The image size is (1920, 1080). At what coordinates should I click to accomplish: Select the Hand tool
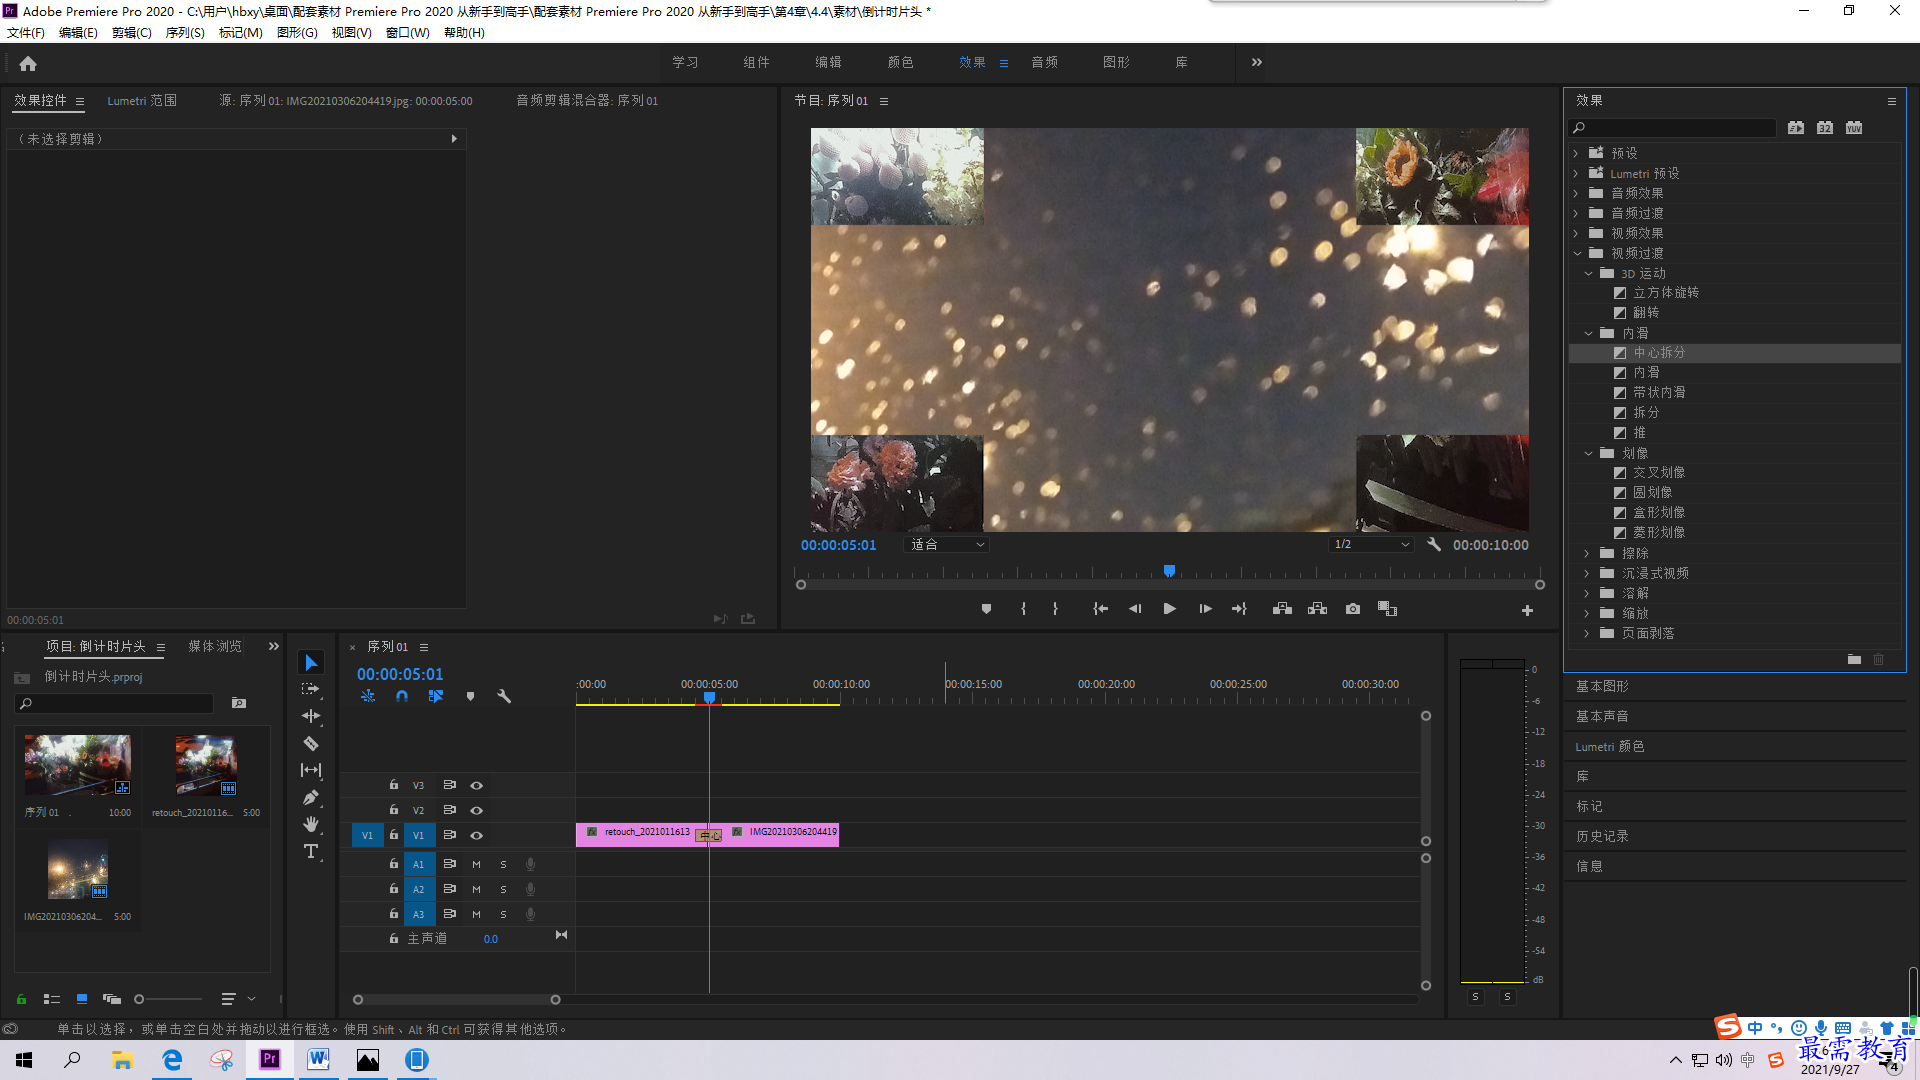coord(311,824)
